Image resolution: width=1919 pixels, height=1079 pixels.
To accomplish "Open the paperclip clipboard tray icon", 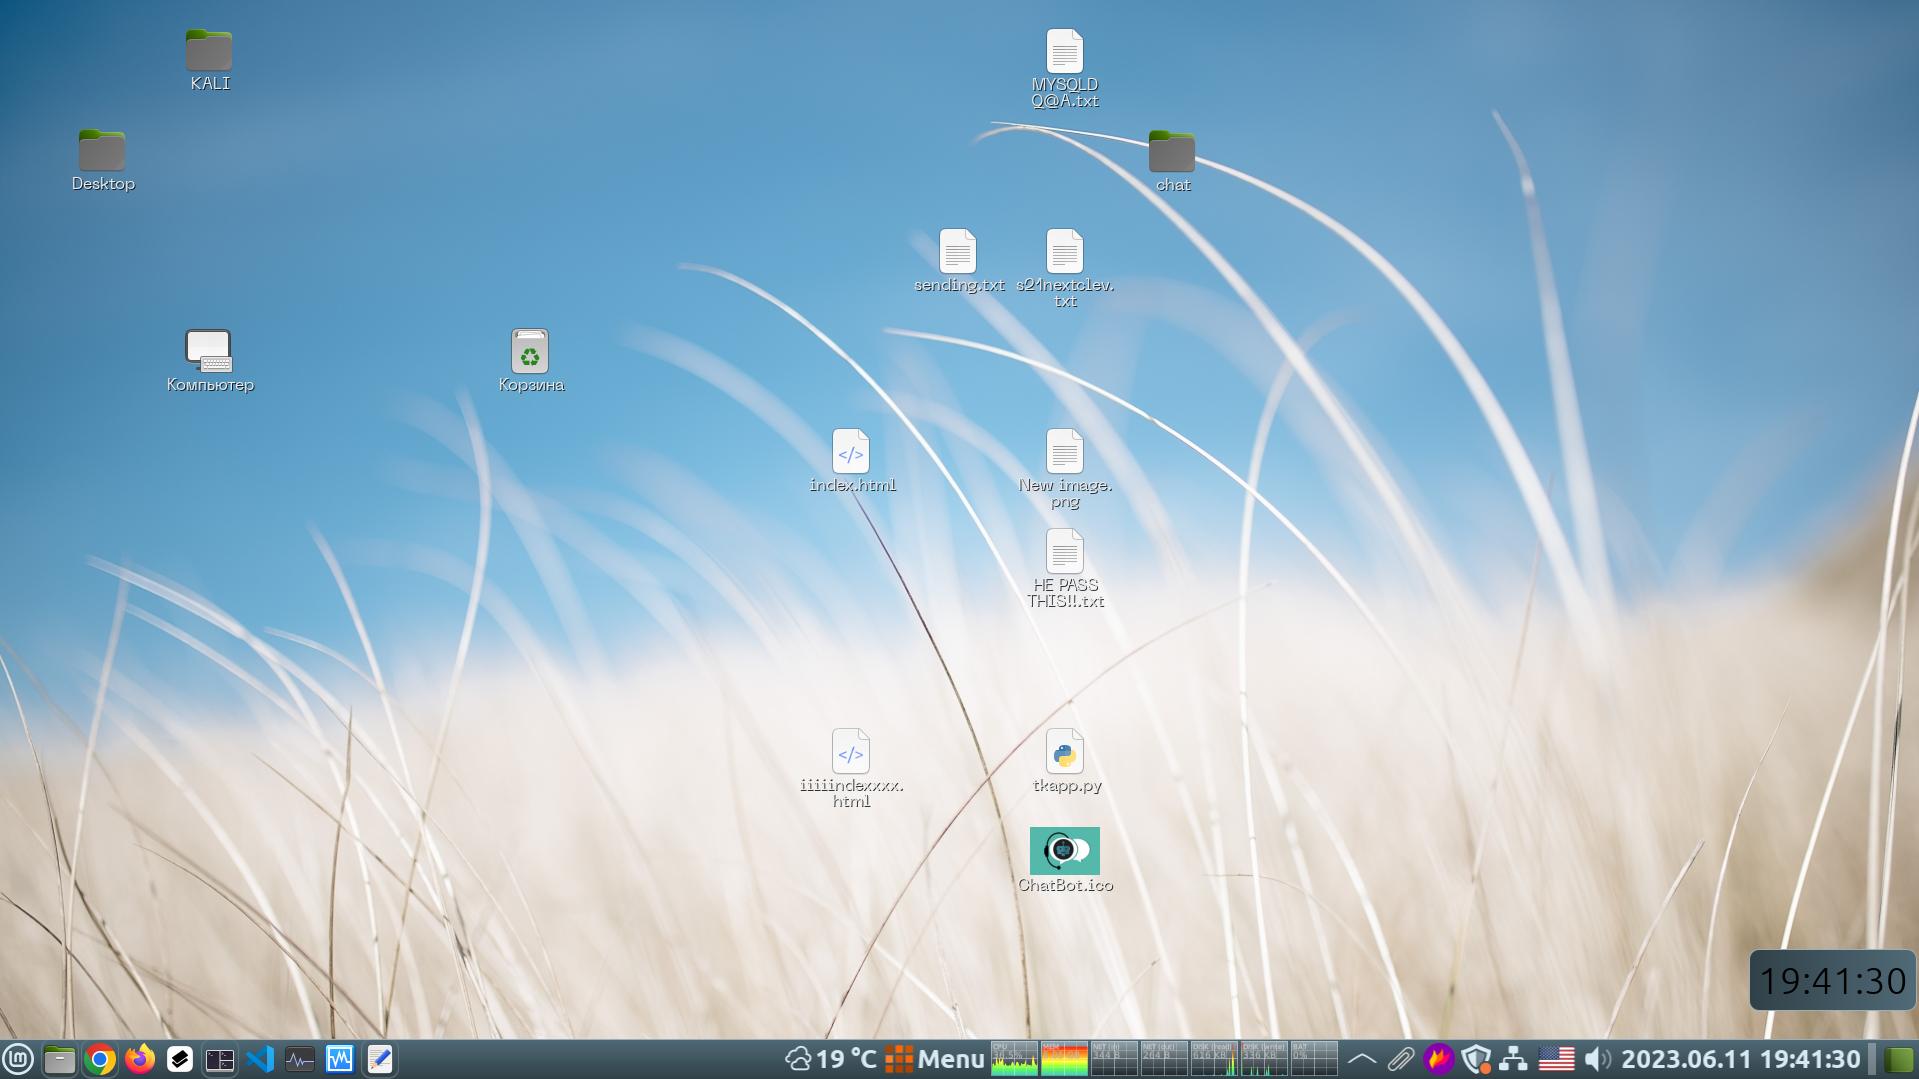I will point(1400,1059).
